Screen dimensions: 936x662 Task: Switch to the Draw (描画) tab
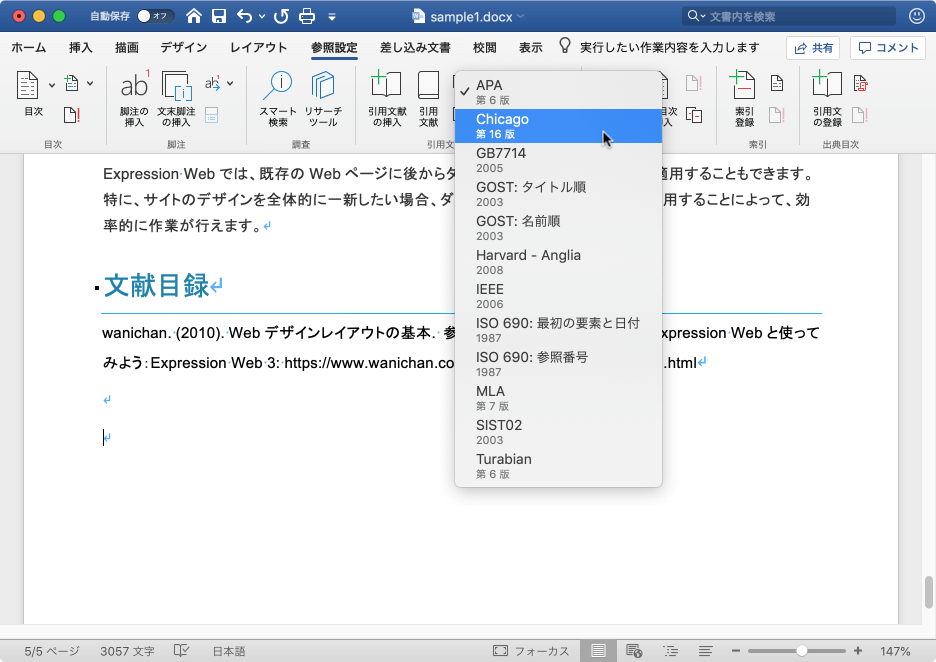click(x=127, y=47)
